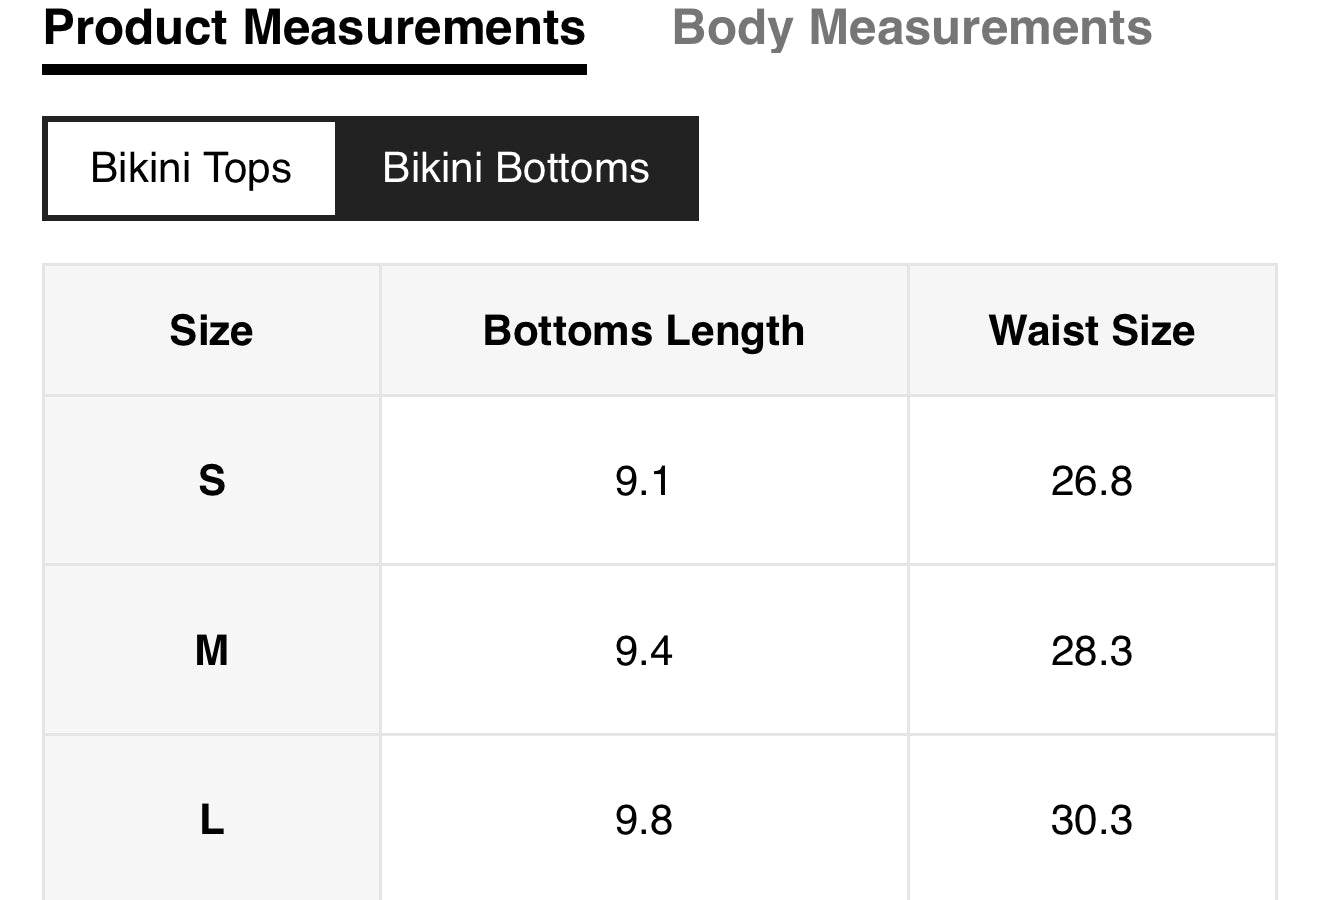The height and width of the screenshot is (900, 1320).
Task: Click the 9.4 bottoms length value
Action: point(643,651)
